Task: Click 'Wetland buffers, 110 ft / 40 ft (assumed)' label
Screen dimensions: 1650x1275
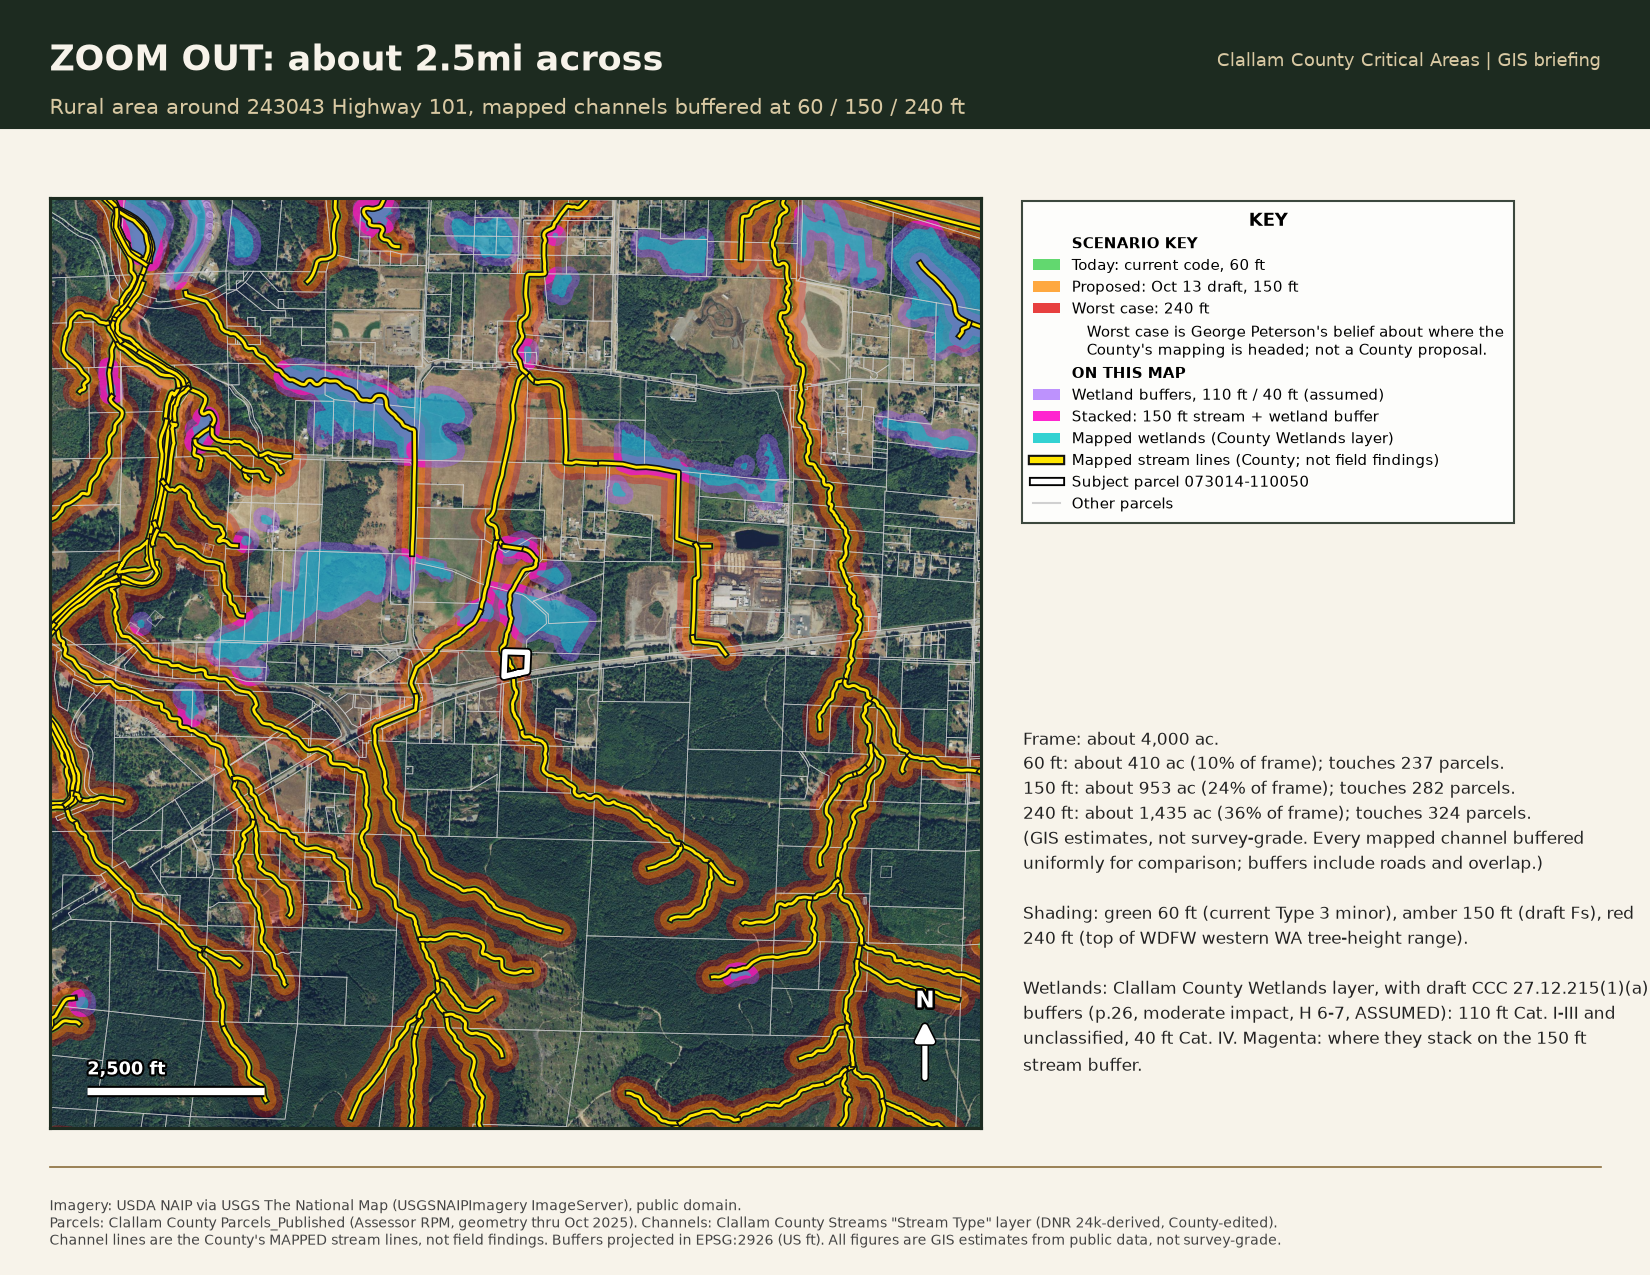Action: 1228,395
